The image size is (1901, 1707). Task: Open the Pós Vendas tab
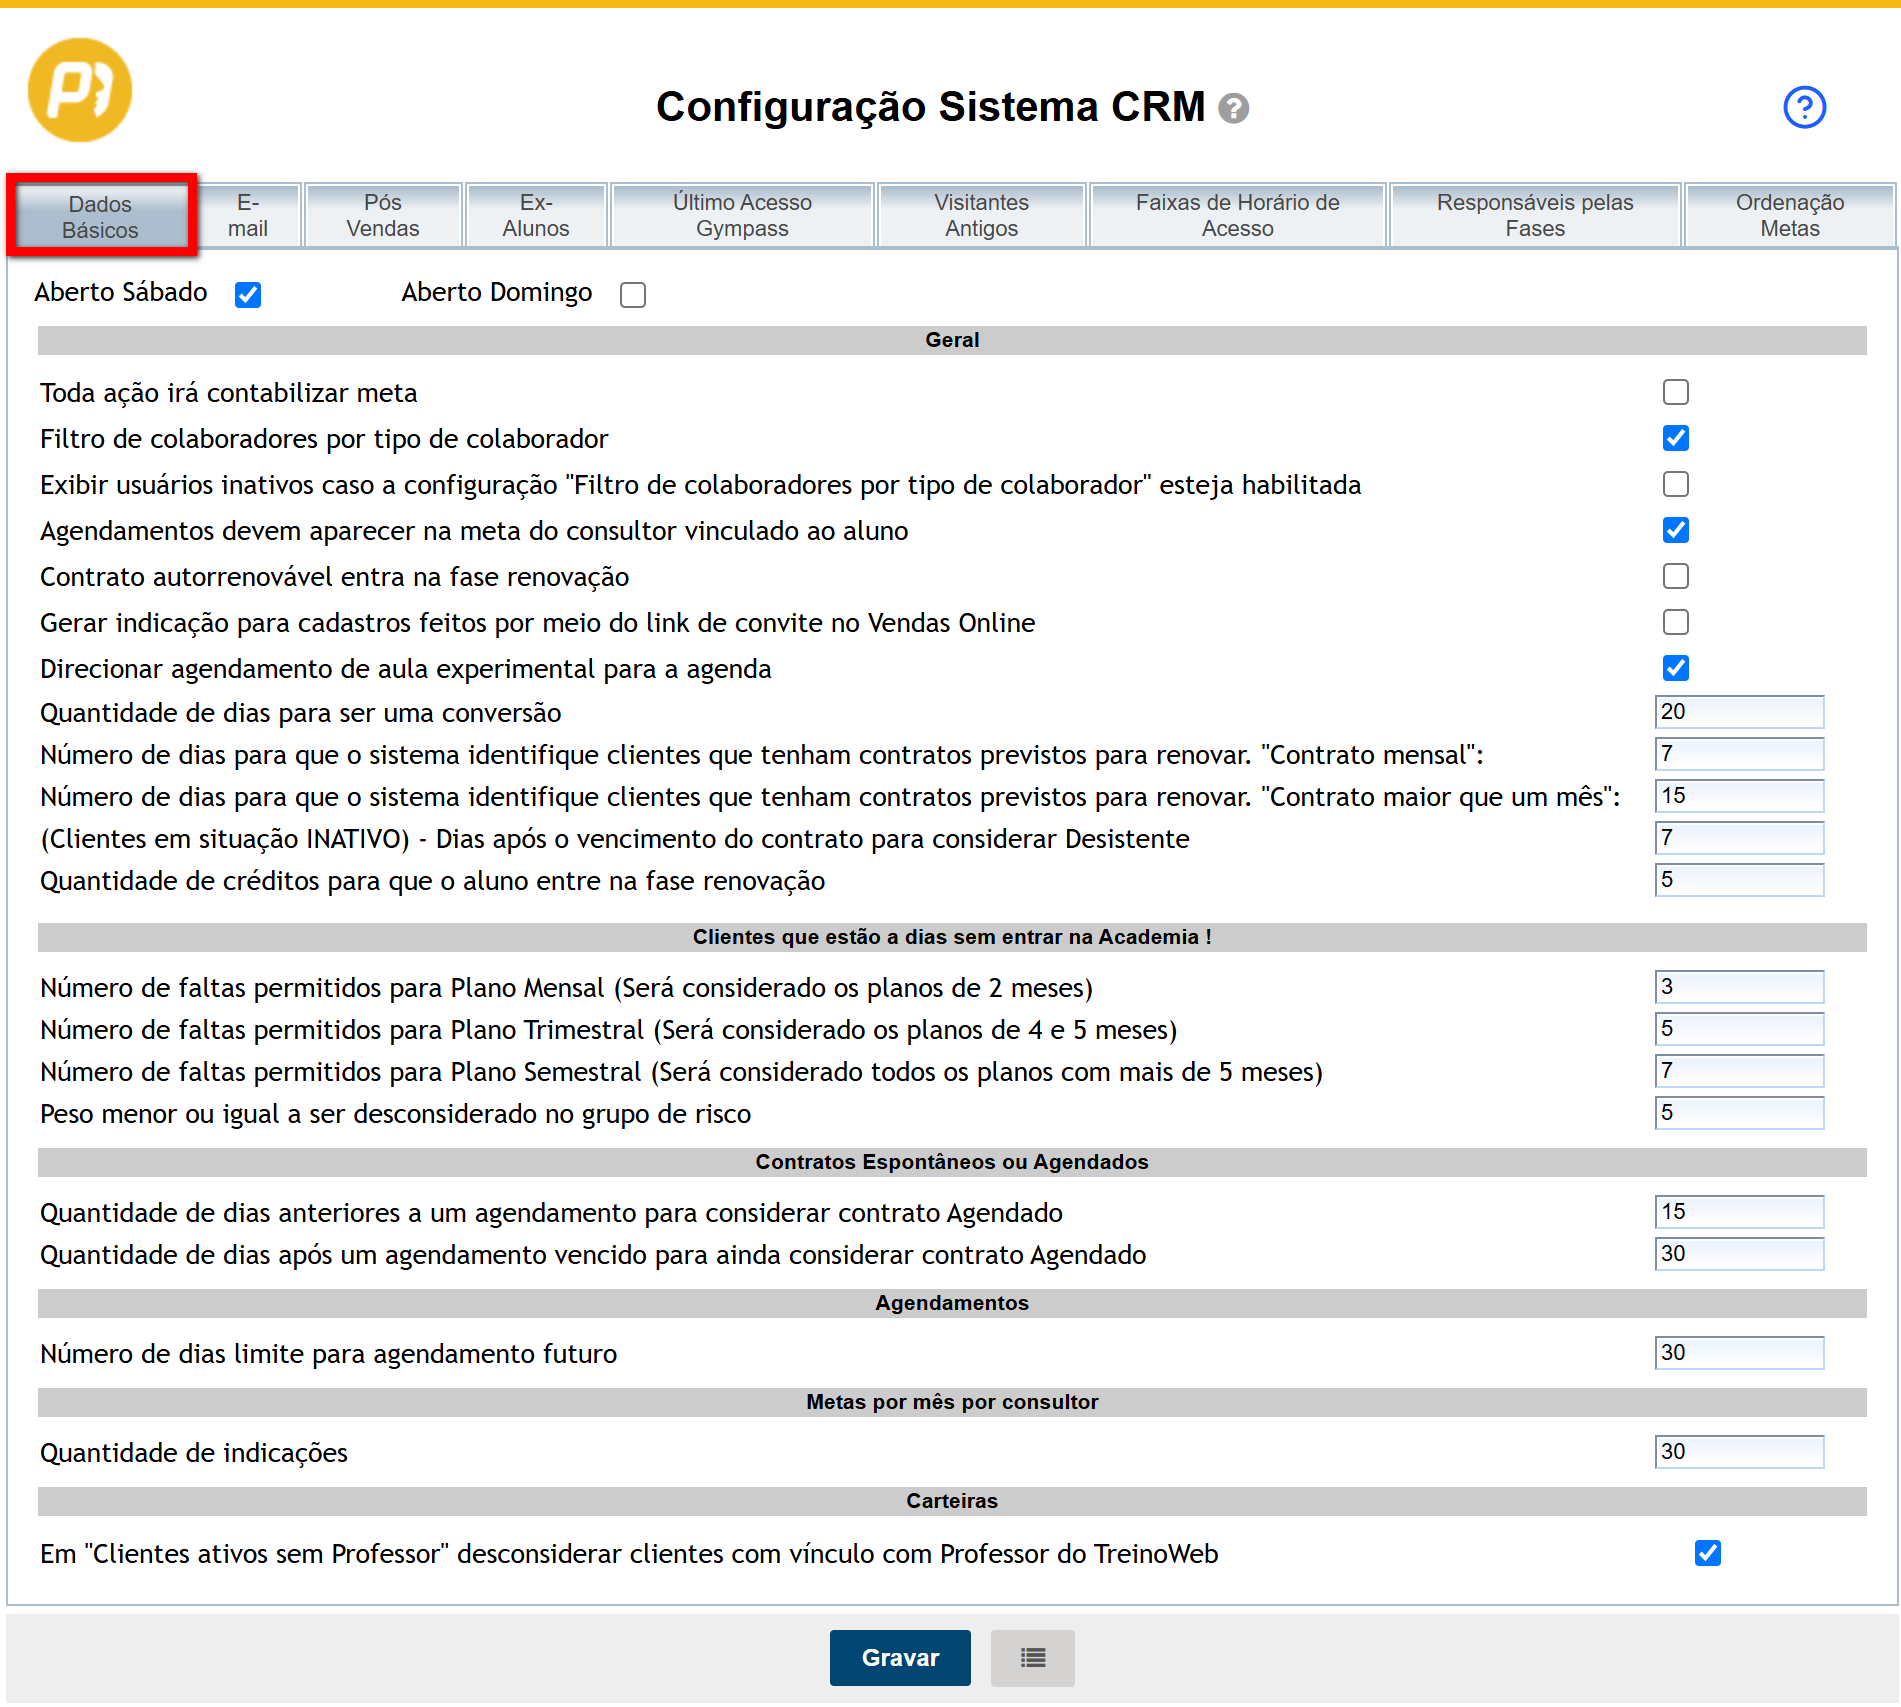pyautogui.click(x=383, y=215)
